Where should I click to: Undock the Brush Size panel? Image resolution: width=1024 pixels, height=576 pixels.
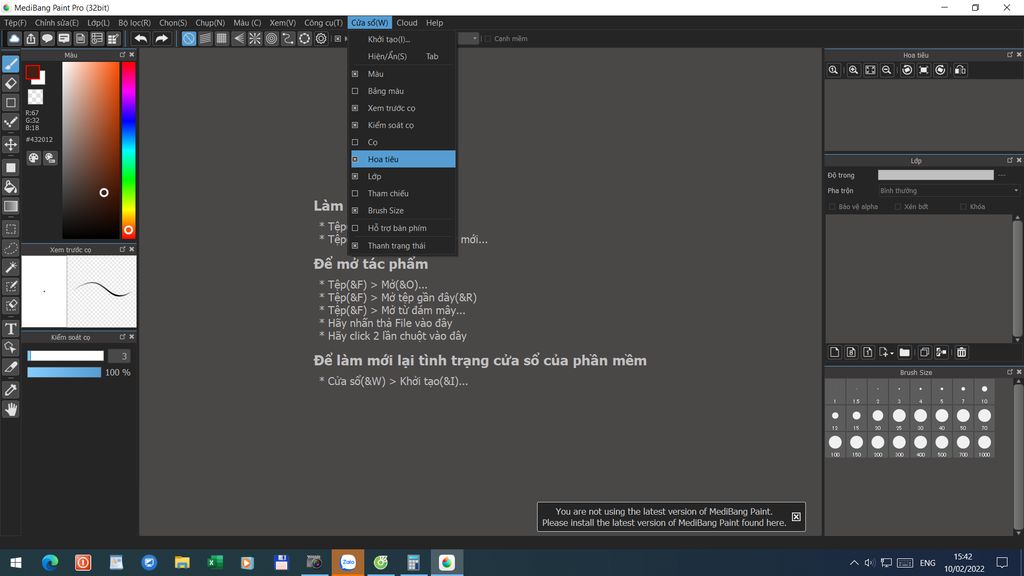(x=1010, y=372)
